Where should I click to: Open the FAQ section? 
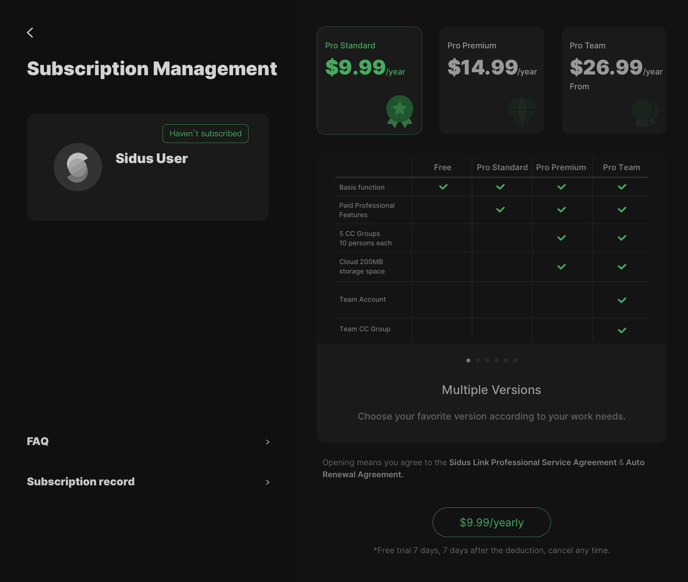pos(148,442)
